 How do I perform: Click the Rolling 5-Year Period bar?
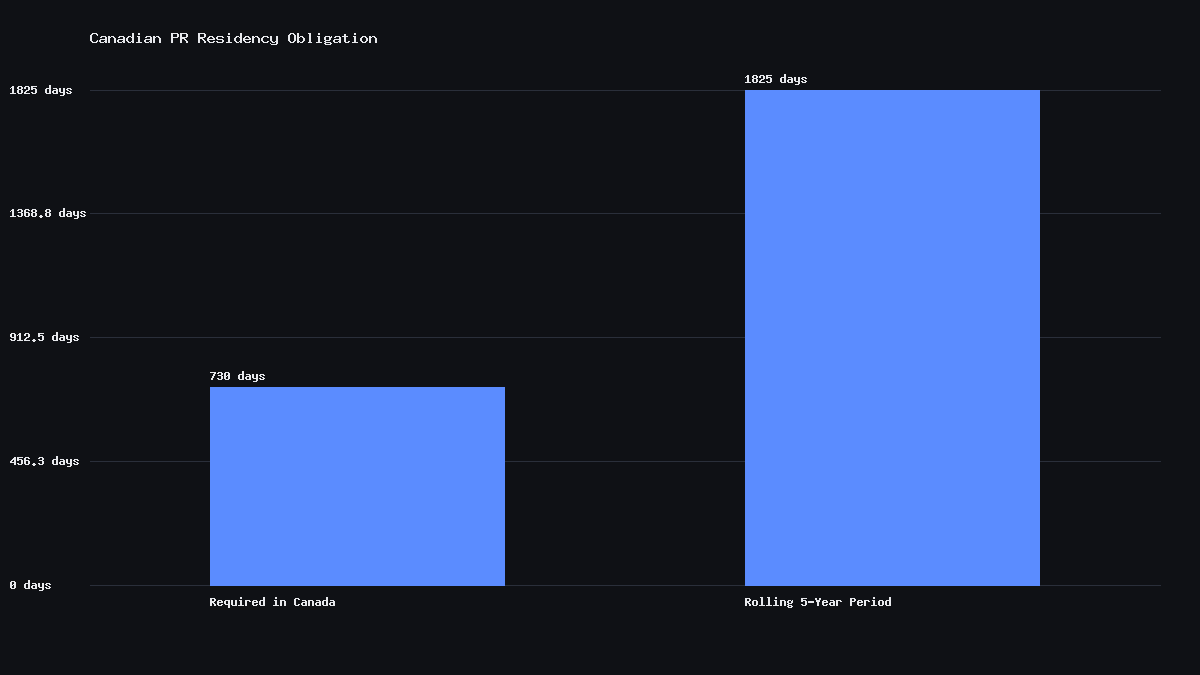[x=892, y=338]
